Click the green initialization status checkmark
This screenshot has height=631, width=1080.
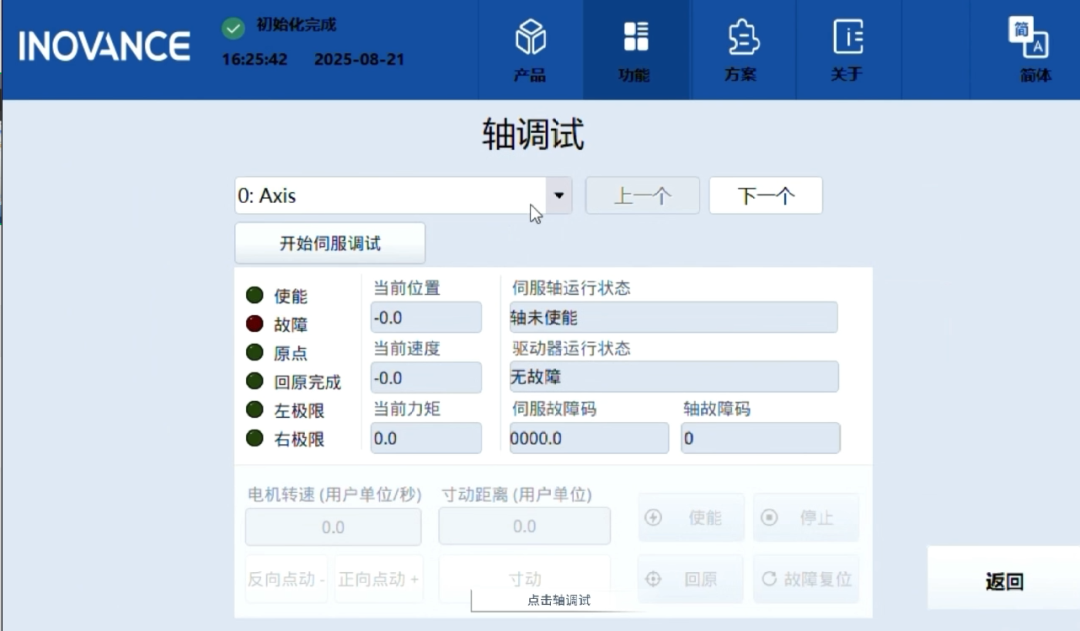tap(233, 28)
